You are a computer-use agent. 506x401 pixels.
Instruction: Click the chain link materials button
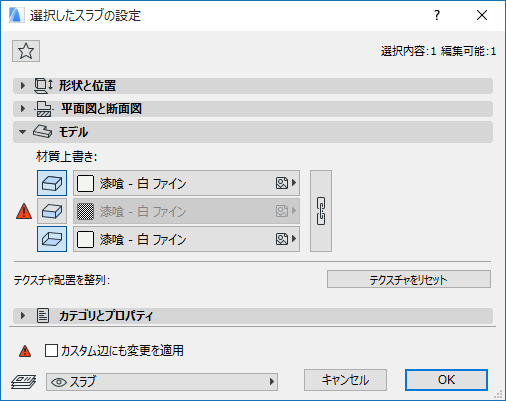click(321, 211)
